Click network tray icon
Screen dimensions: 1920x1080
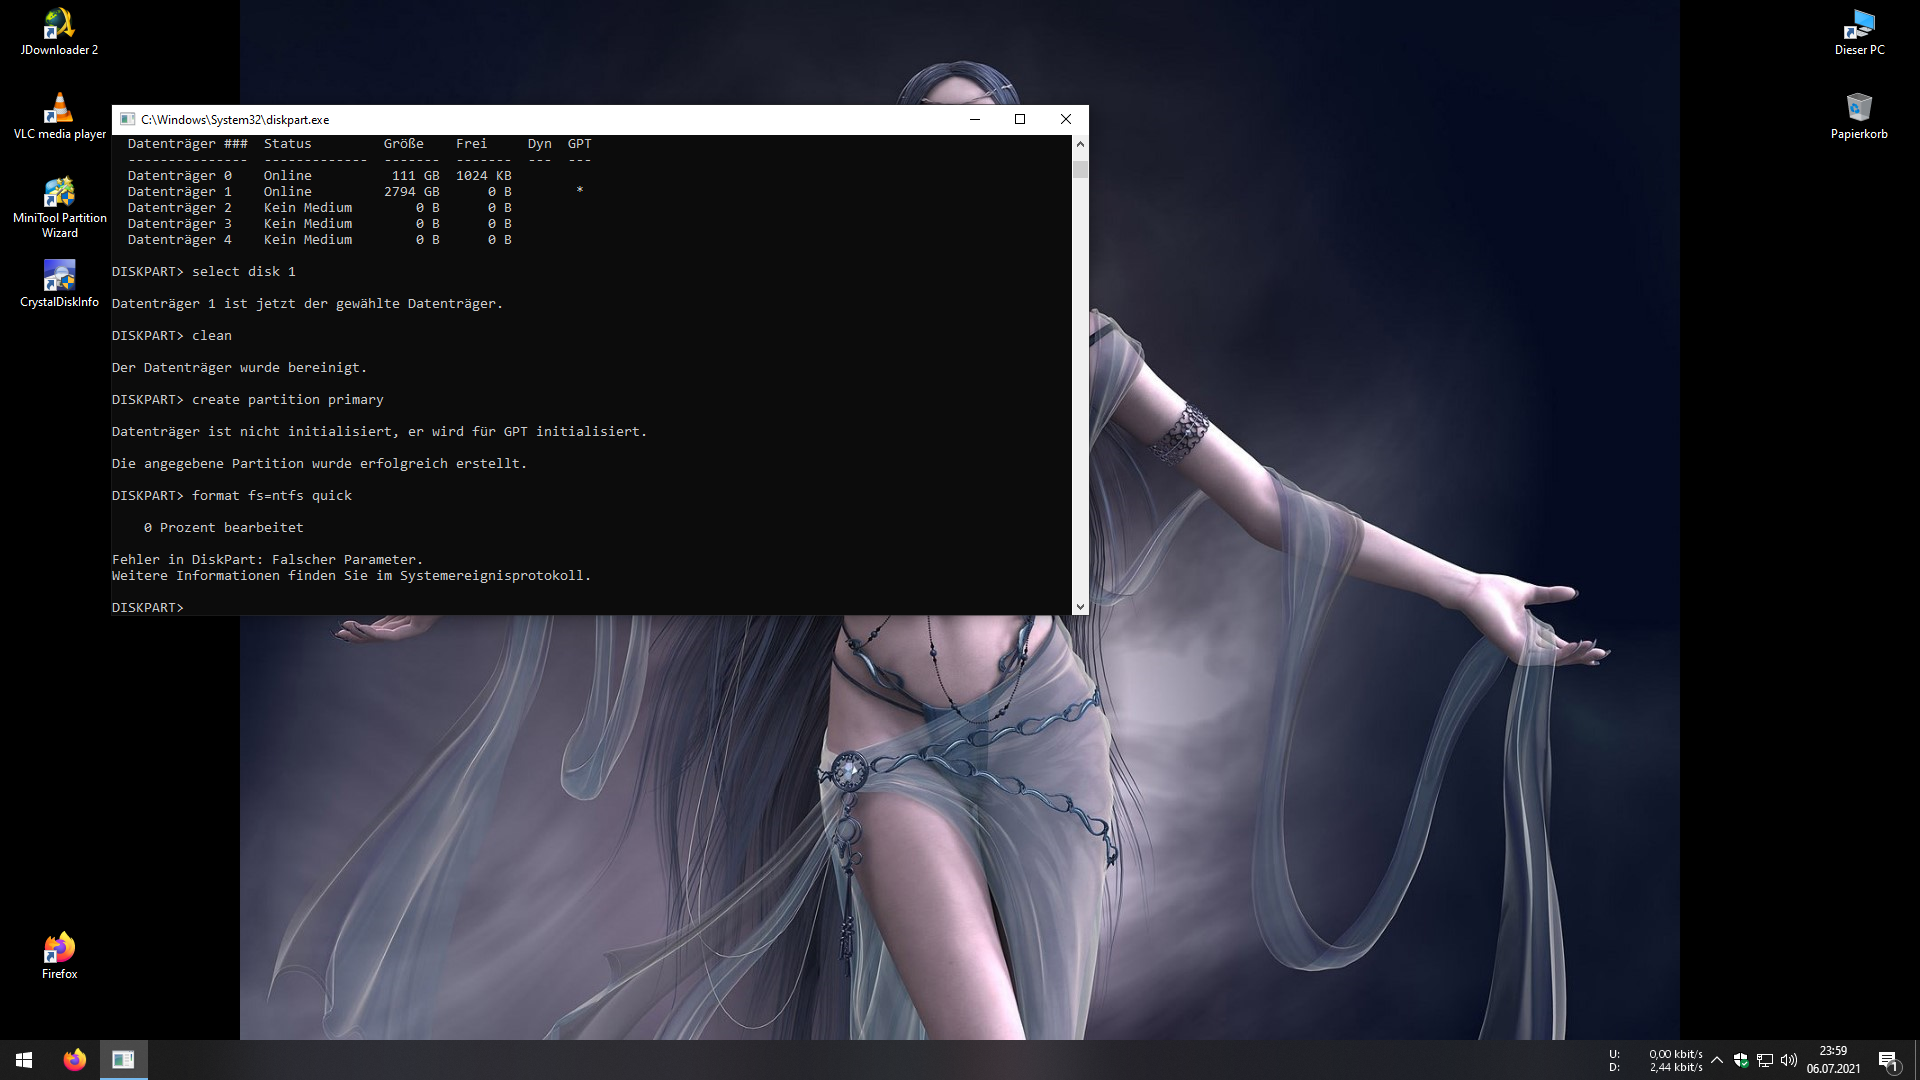pyautogui.click(x=1765, y=1060)
